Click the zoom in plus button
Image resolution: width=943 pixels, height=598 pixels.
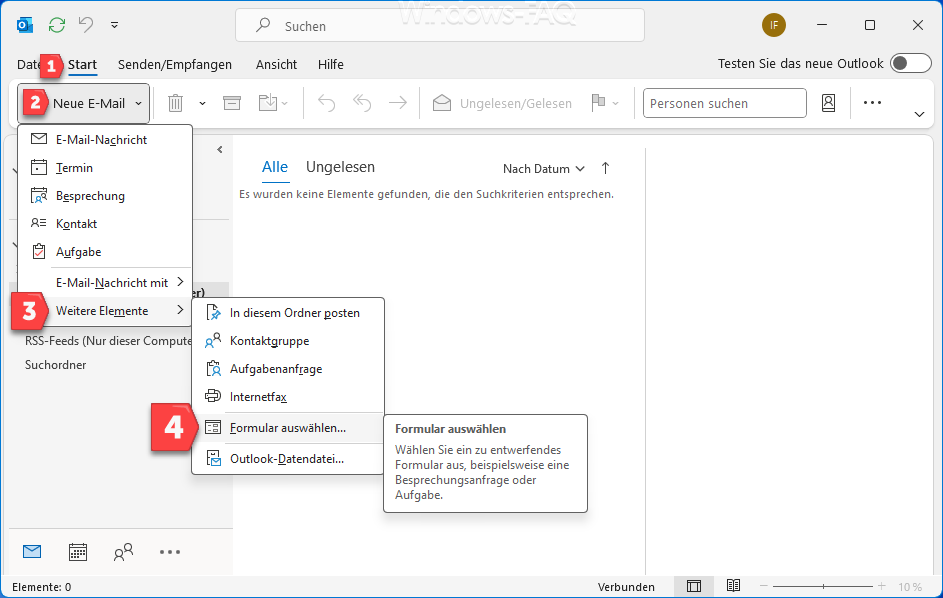[x=882, y=586]
